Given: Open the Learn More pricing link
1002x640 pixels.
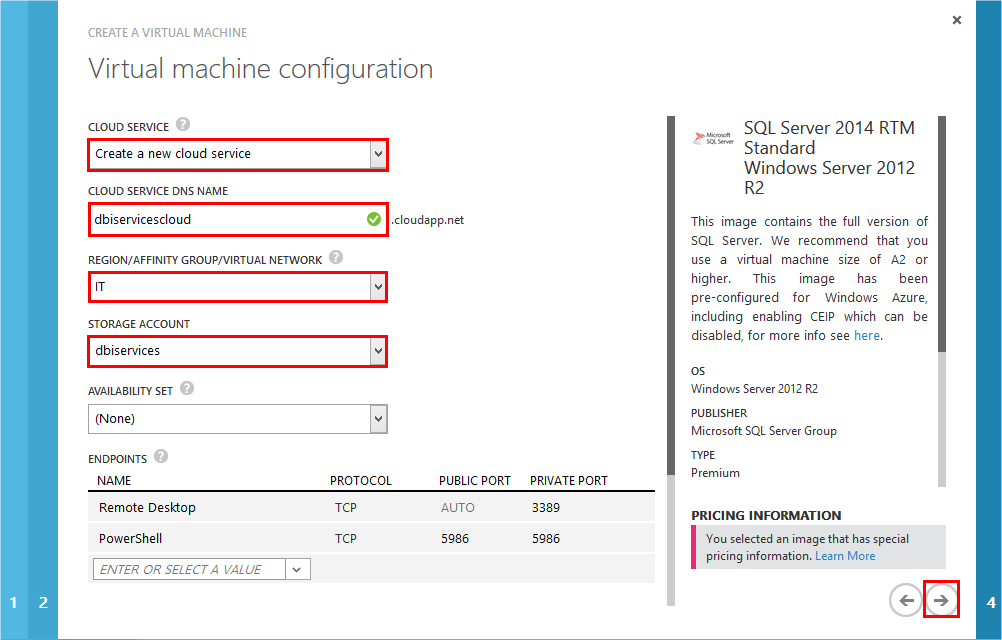Looking at the screenshot, I should click(x=845, y=556).
